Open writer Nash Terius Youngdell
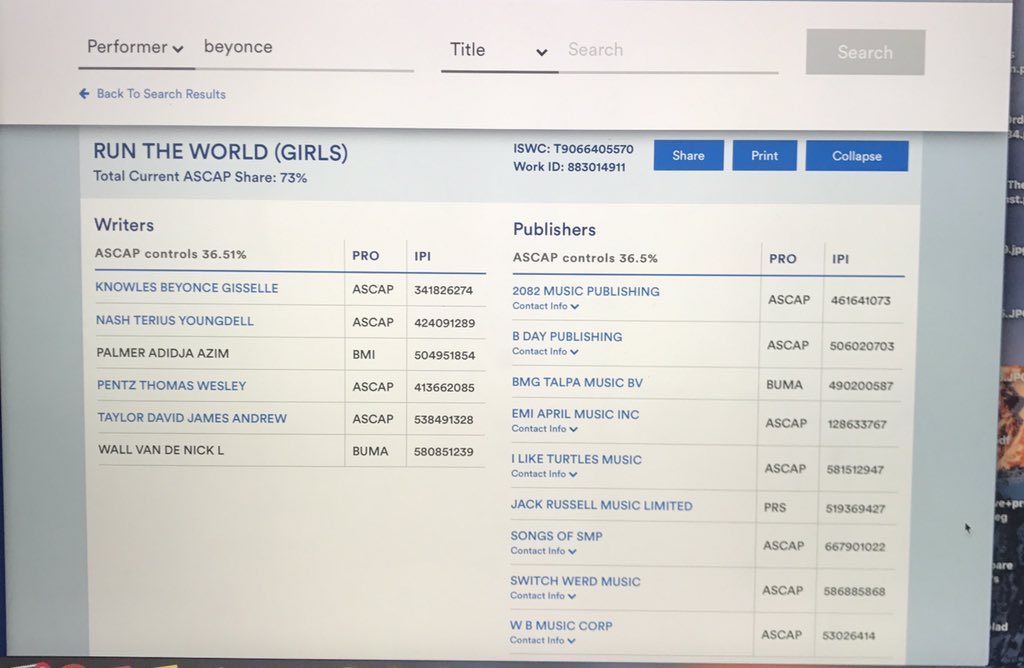The image size is (1024, 668). (x=174, y=321)
